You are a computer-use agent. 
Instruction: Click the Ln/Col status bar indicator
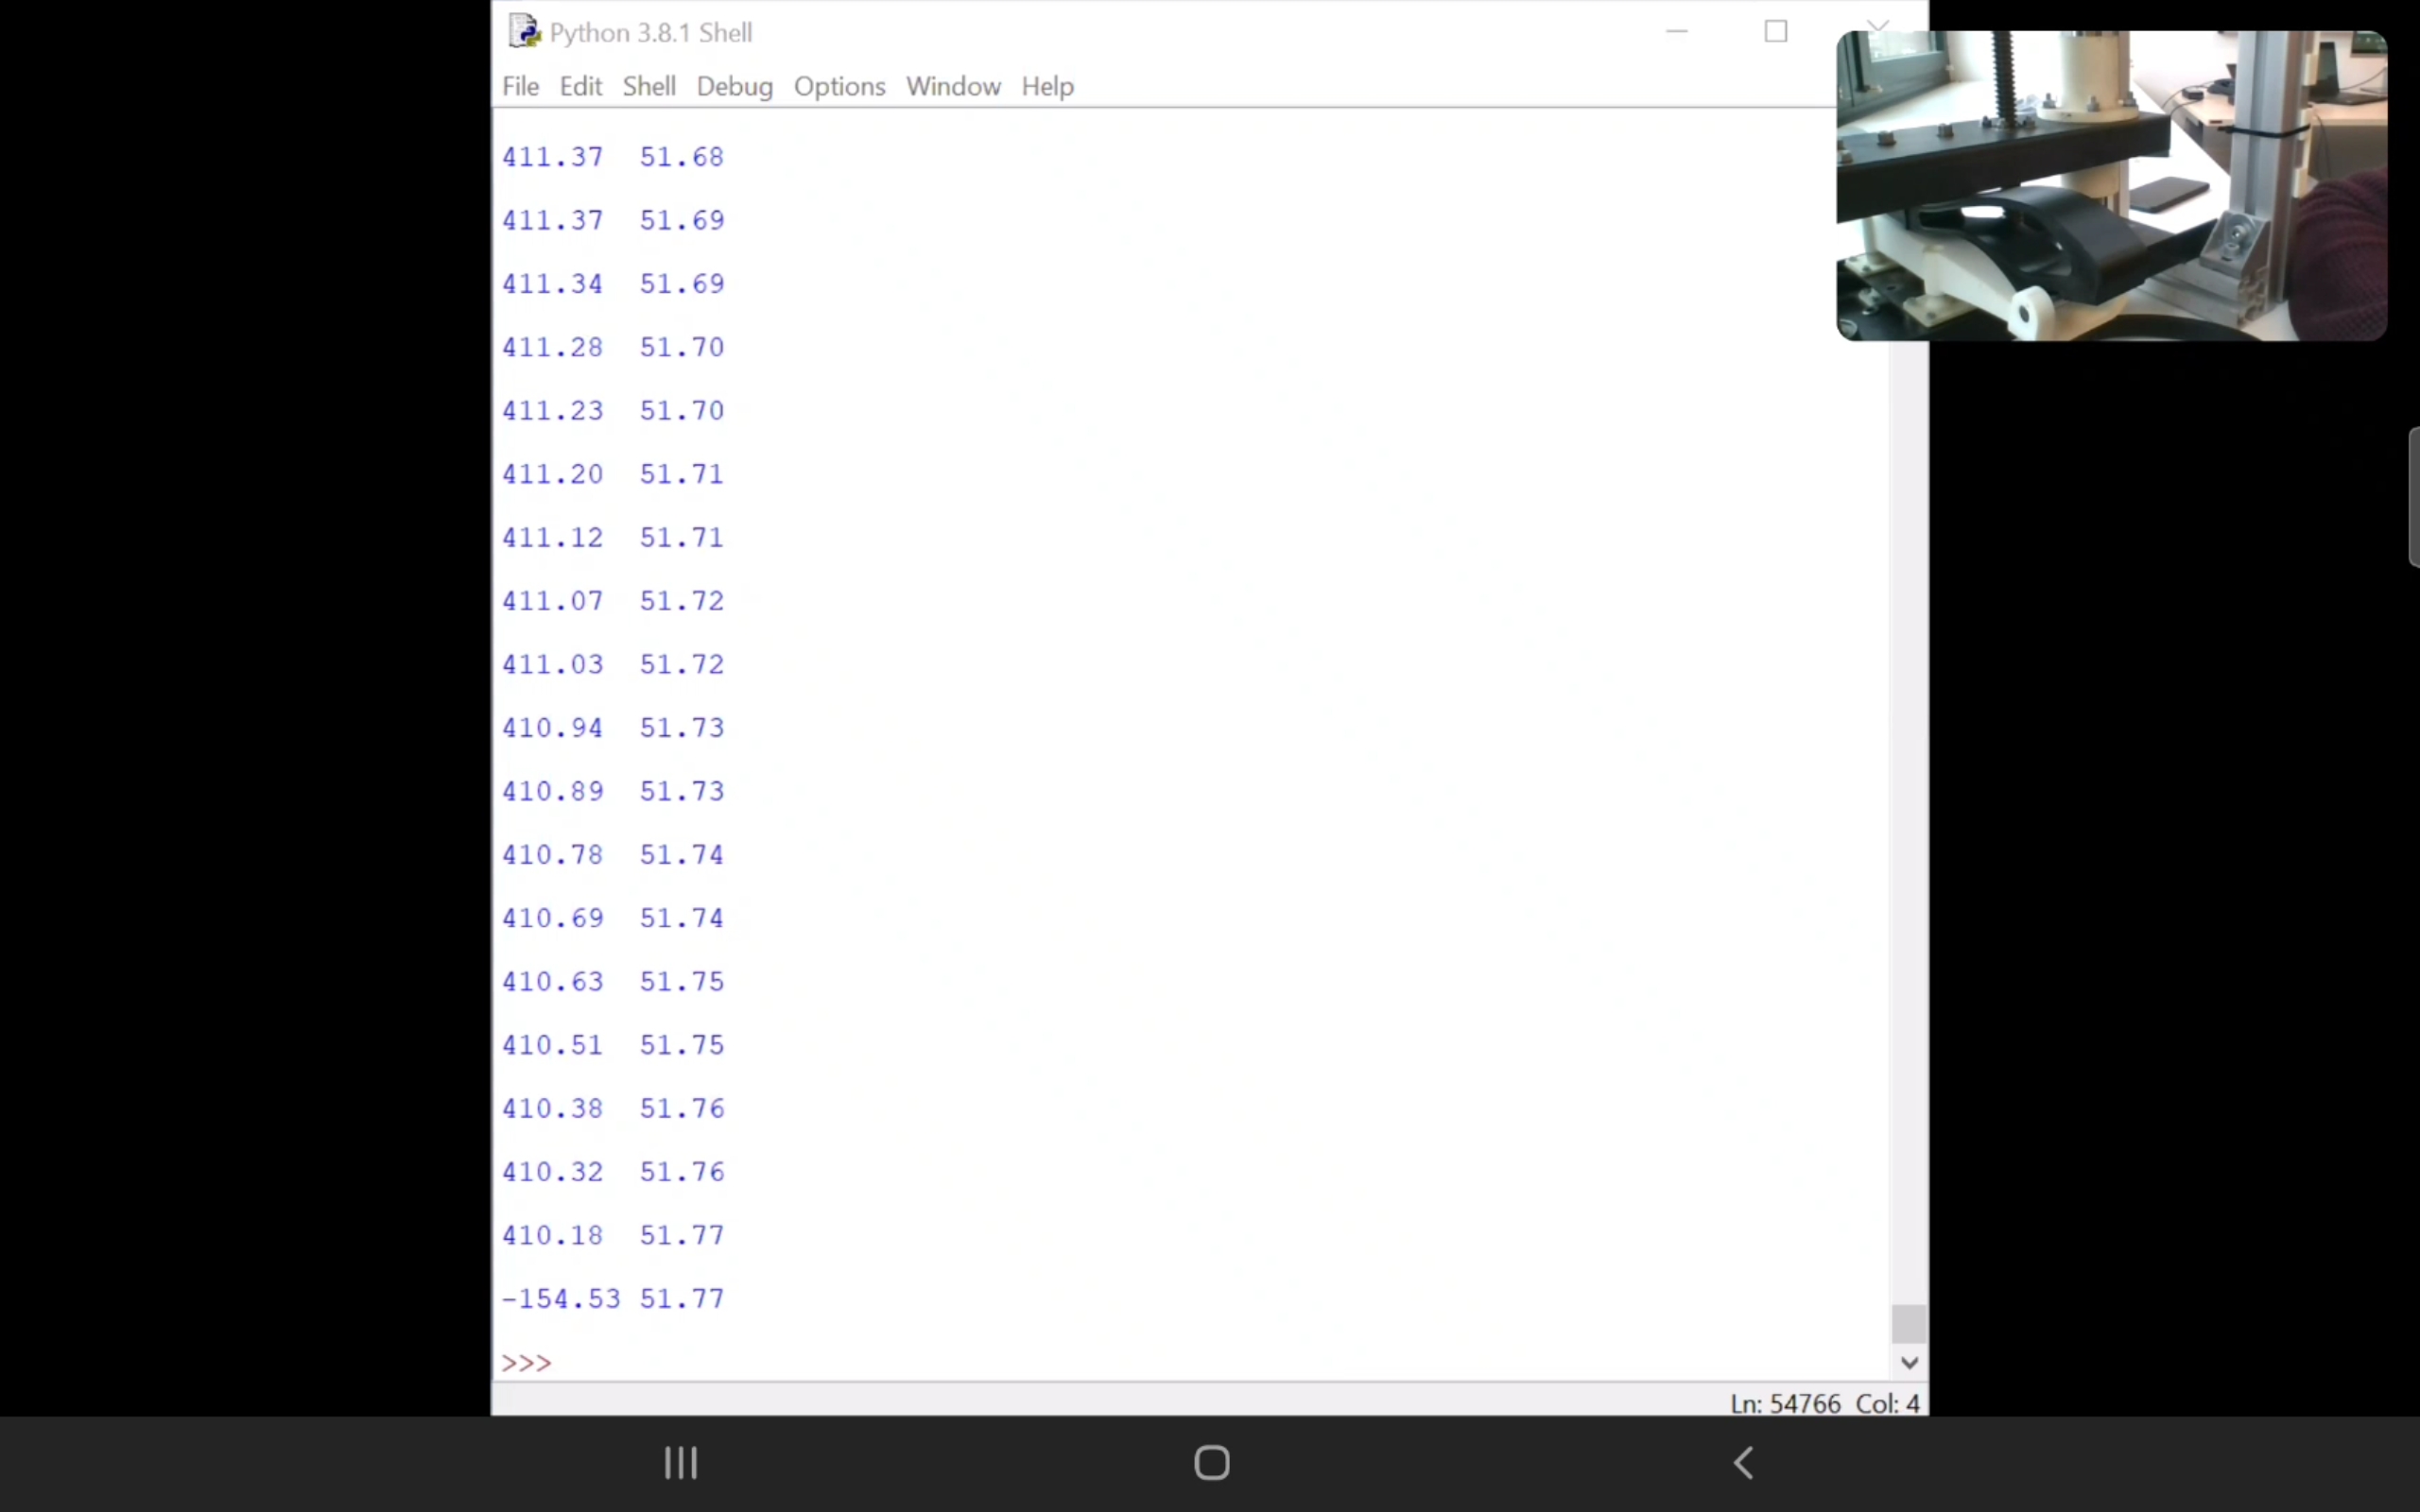[1824, 1403]
